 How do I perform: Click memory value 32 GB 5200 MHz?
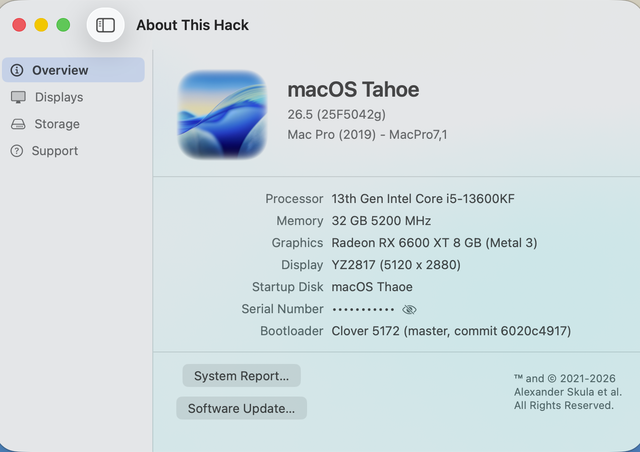coord(381,221)
